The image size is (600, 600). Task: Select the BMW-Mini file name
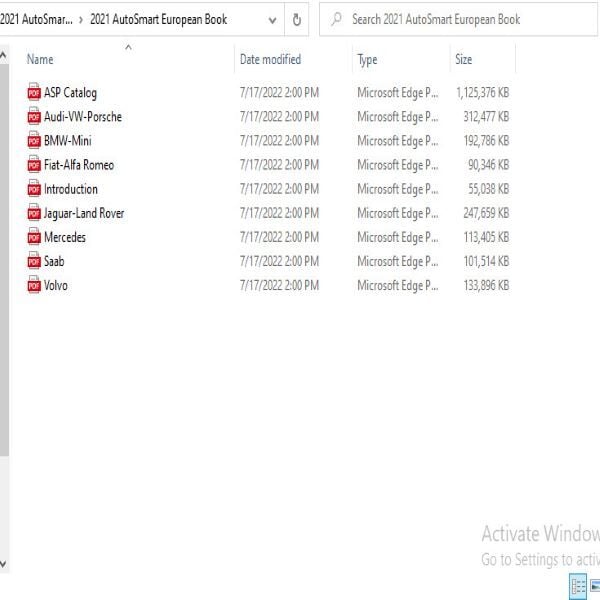[68, 140]
